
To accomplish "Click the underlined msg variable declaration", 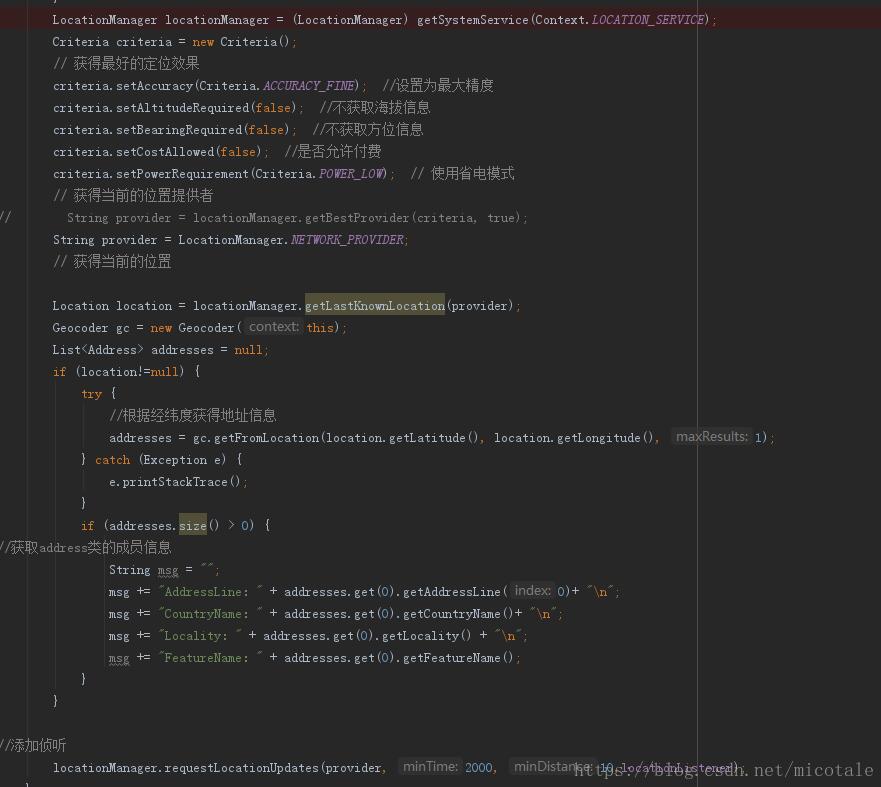I will (168, 570).
